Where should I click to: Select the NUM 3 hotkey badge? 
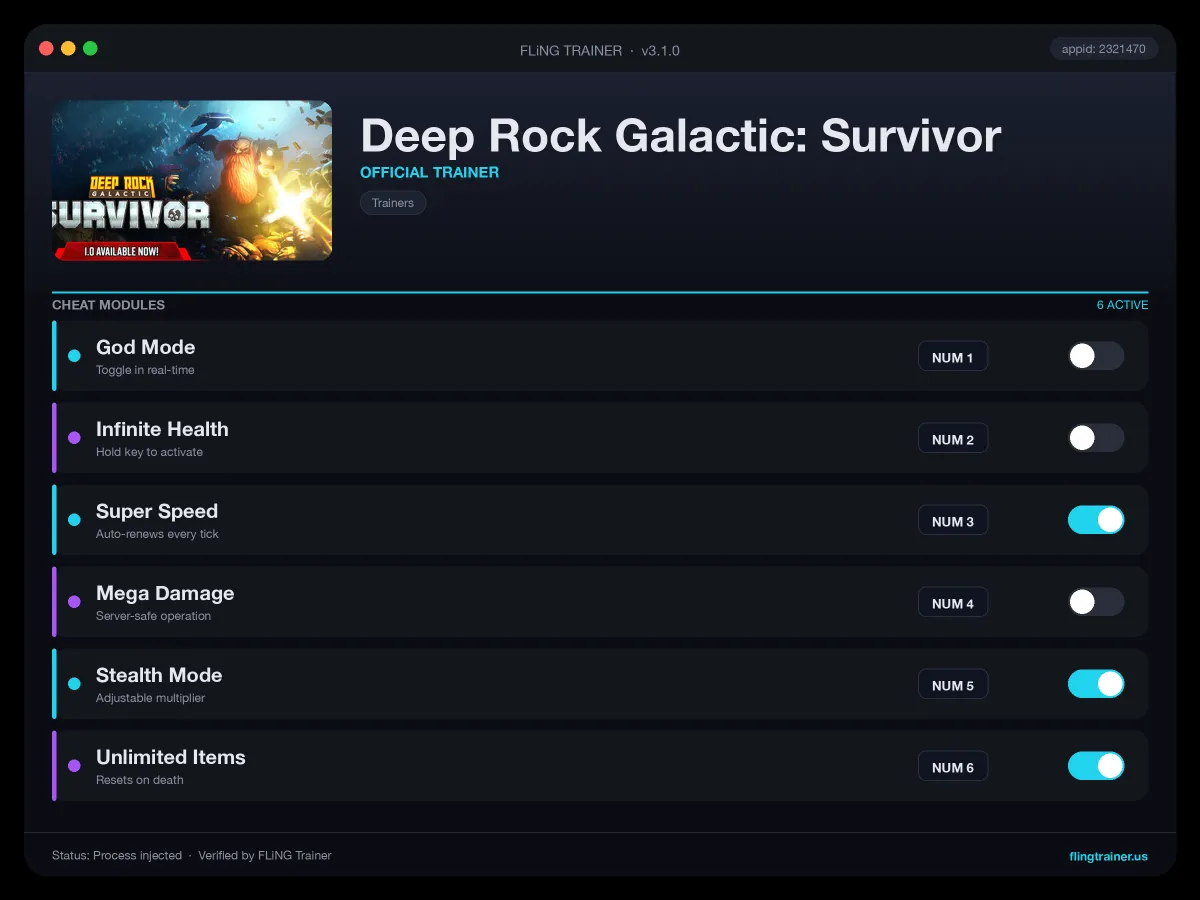(953, 521)
